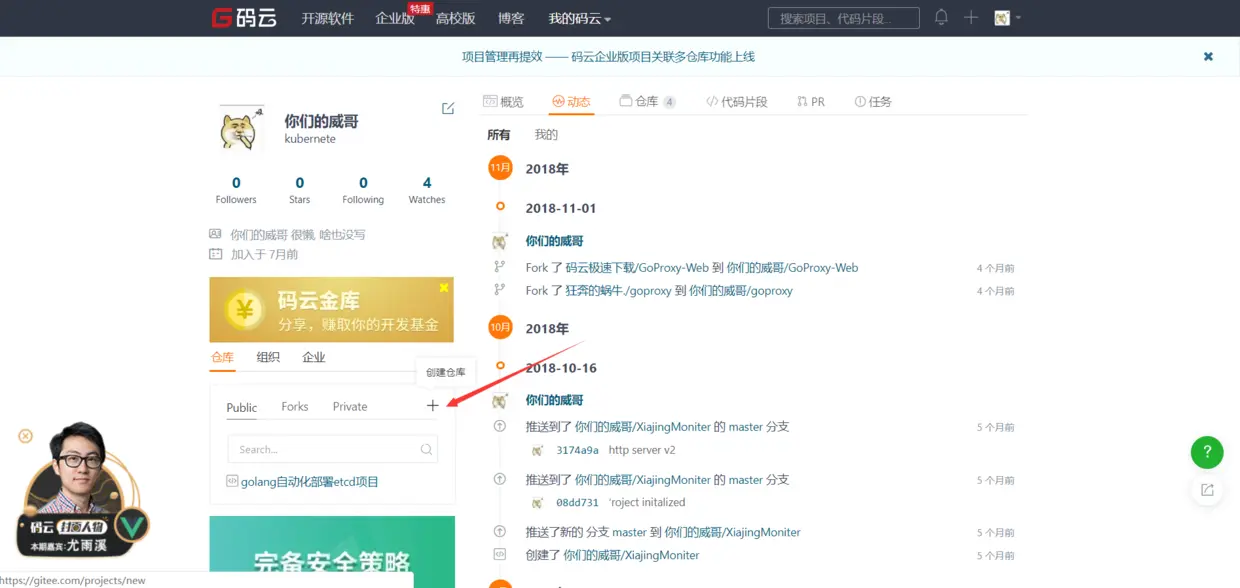Image resolution: width=1240 pixels, height=588 pixels.
Task: Switch to 仓库 tab in sidebar
Action: coord(222,357)
